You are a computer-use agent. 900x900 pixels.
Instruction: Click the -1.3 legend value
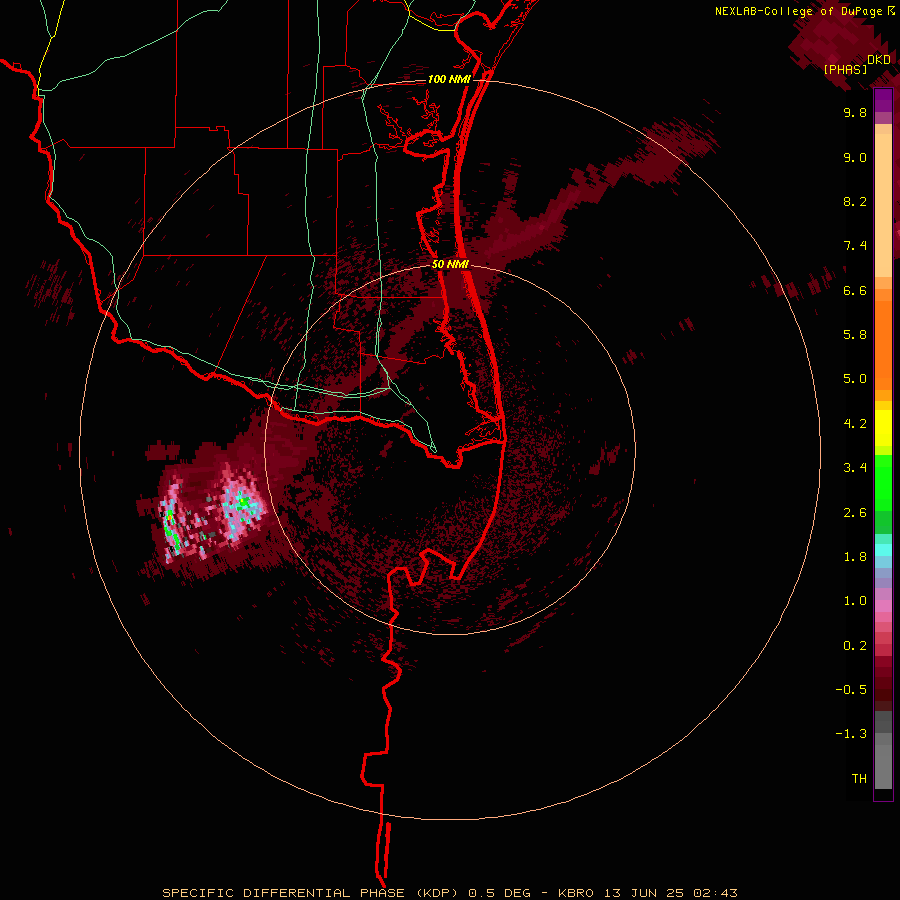point(851,734)
